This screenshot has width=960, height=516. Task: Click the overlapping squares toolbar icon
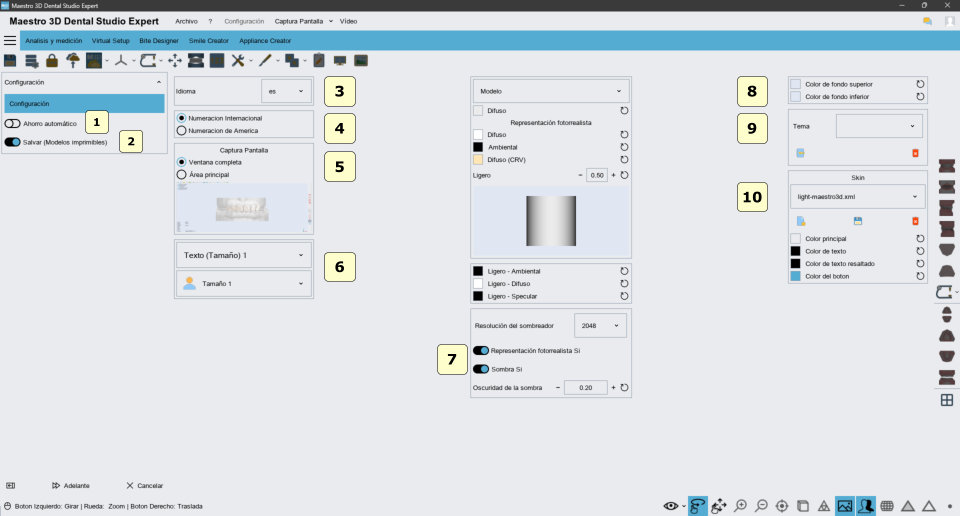(x=292, y=60)
